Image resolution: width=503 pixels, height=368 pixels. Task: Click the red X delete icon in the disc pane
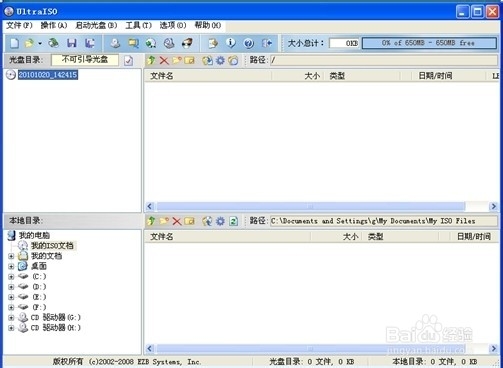pos(164,60)
